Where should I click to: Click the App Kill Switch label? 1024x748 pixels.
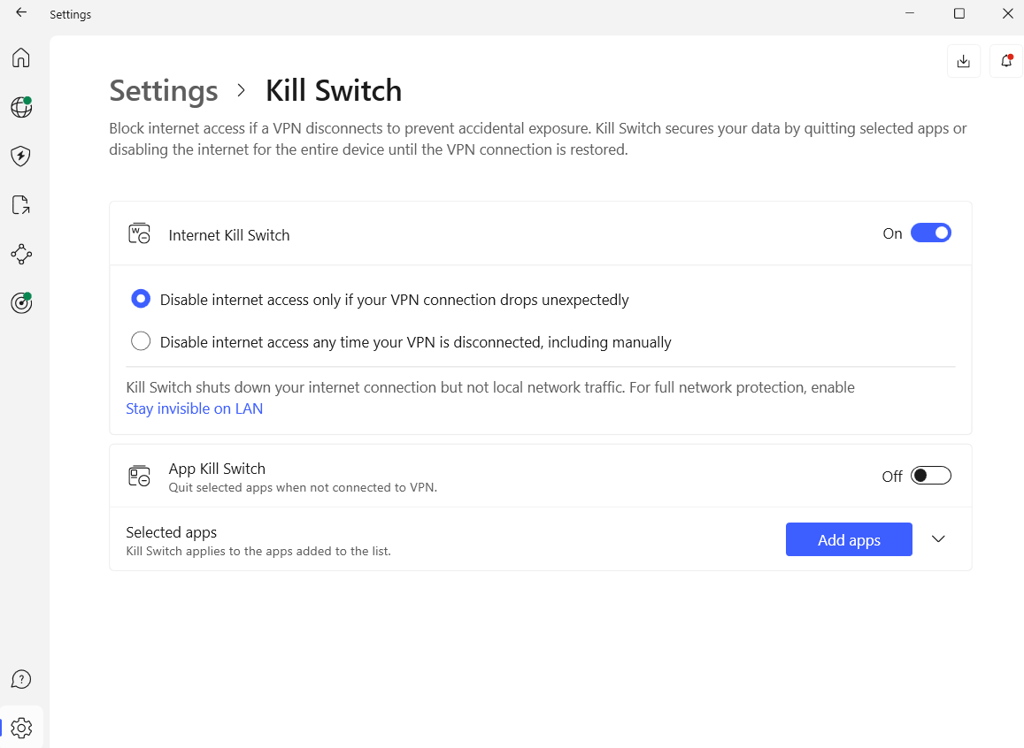(217, 469)
